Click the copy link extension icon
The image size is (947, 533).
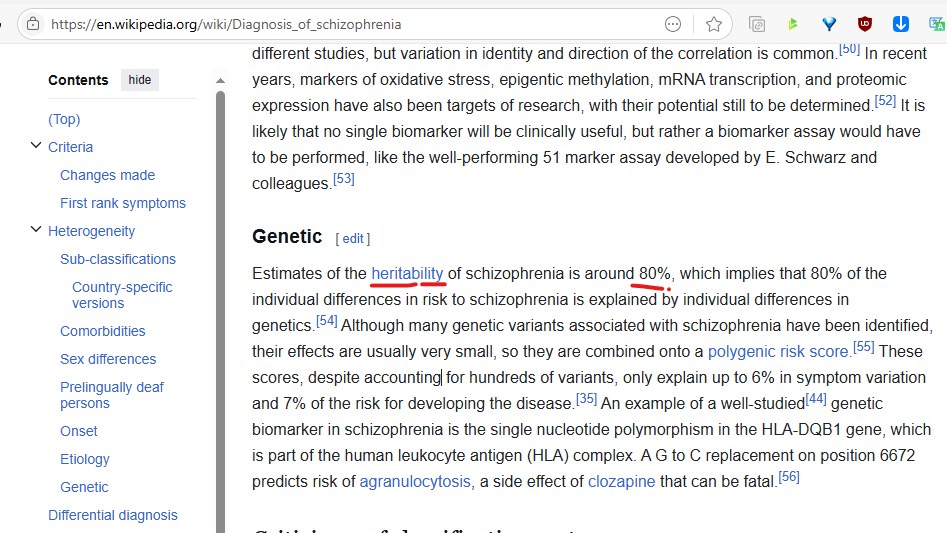click(x=757, y=24)
